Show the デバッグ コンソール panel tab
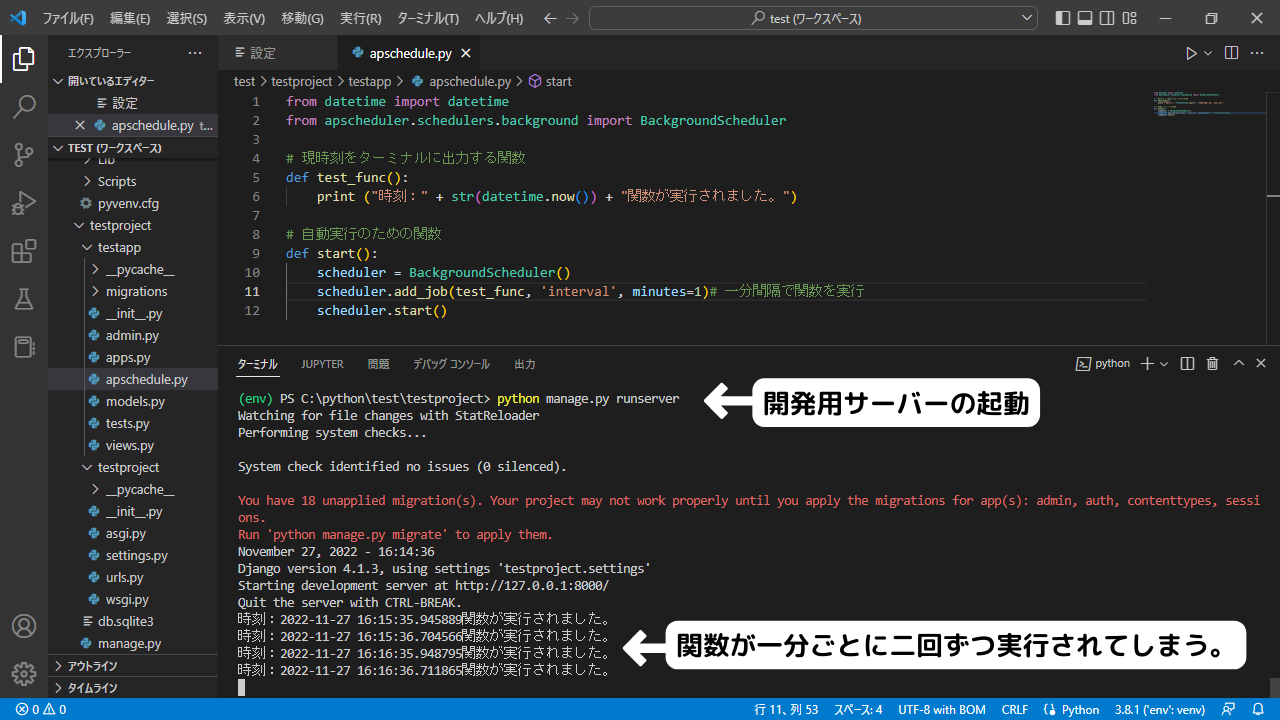This screenshot has width=1280, height=720. pyautogui.click(x=451, y=364)
